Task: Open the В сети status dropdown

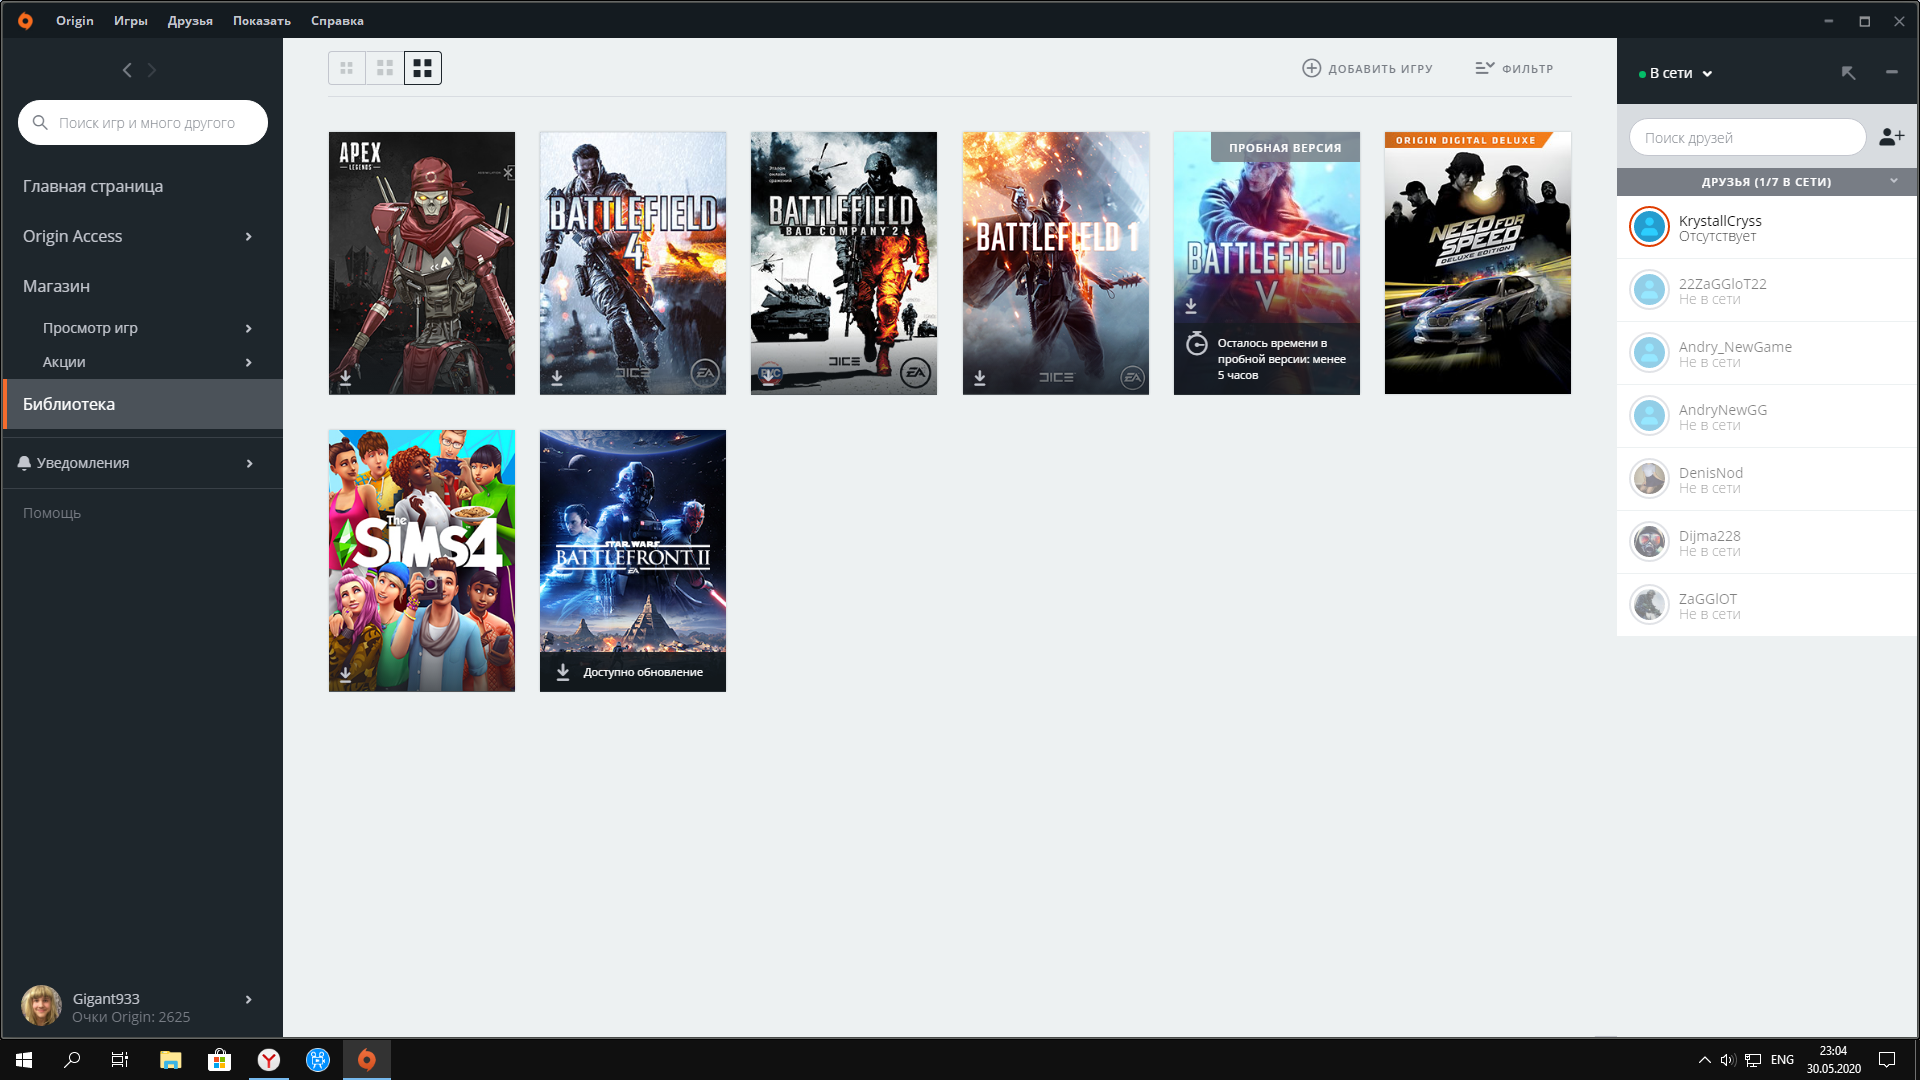Action: 1676,73
